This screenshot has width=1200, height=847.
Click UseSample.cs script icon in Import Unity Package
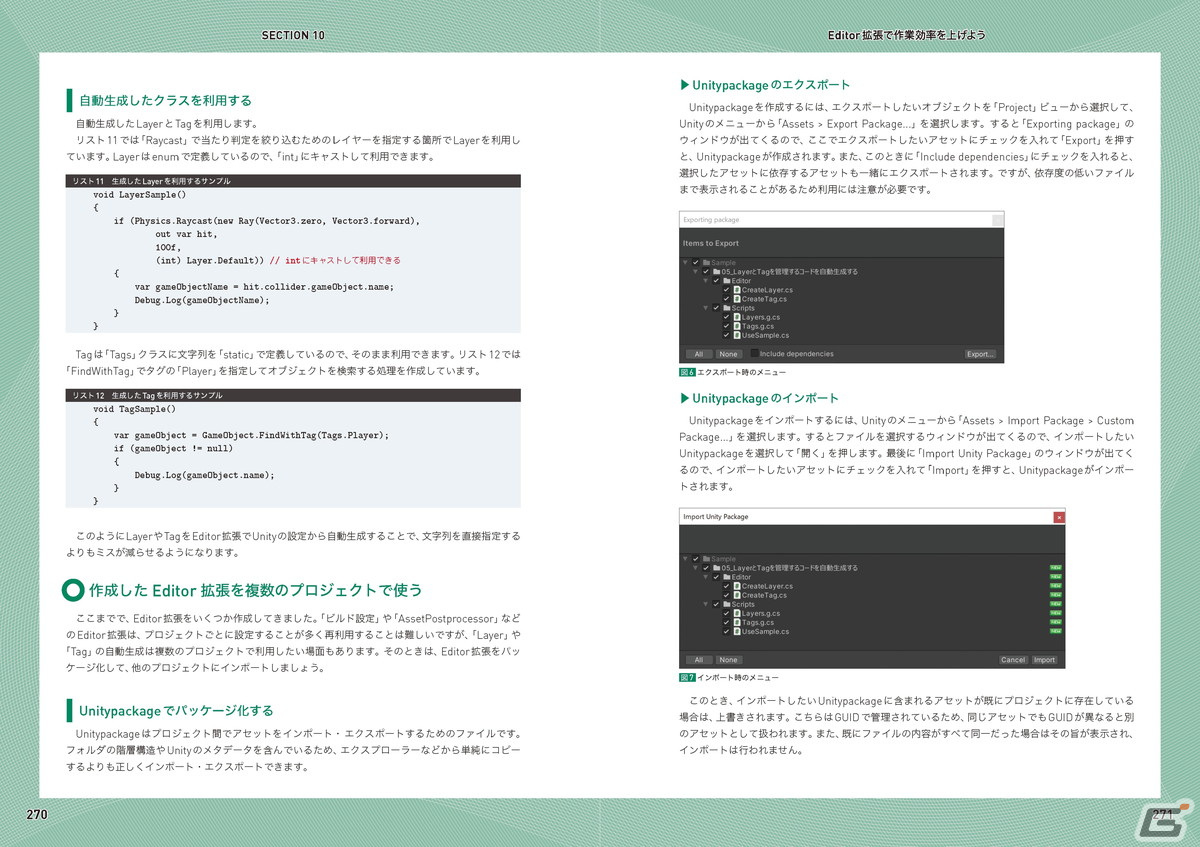click(x=737, y=631)
